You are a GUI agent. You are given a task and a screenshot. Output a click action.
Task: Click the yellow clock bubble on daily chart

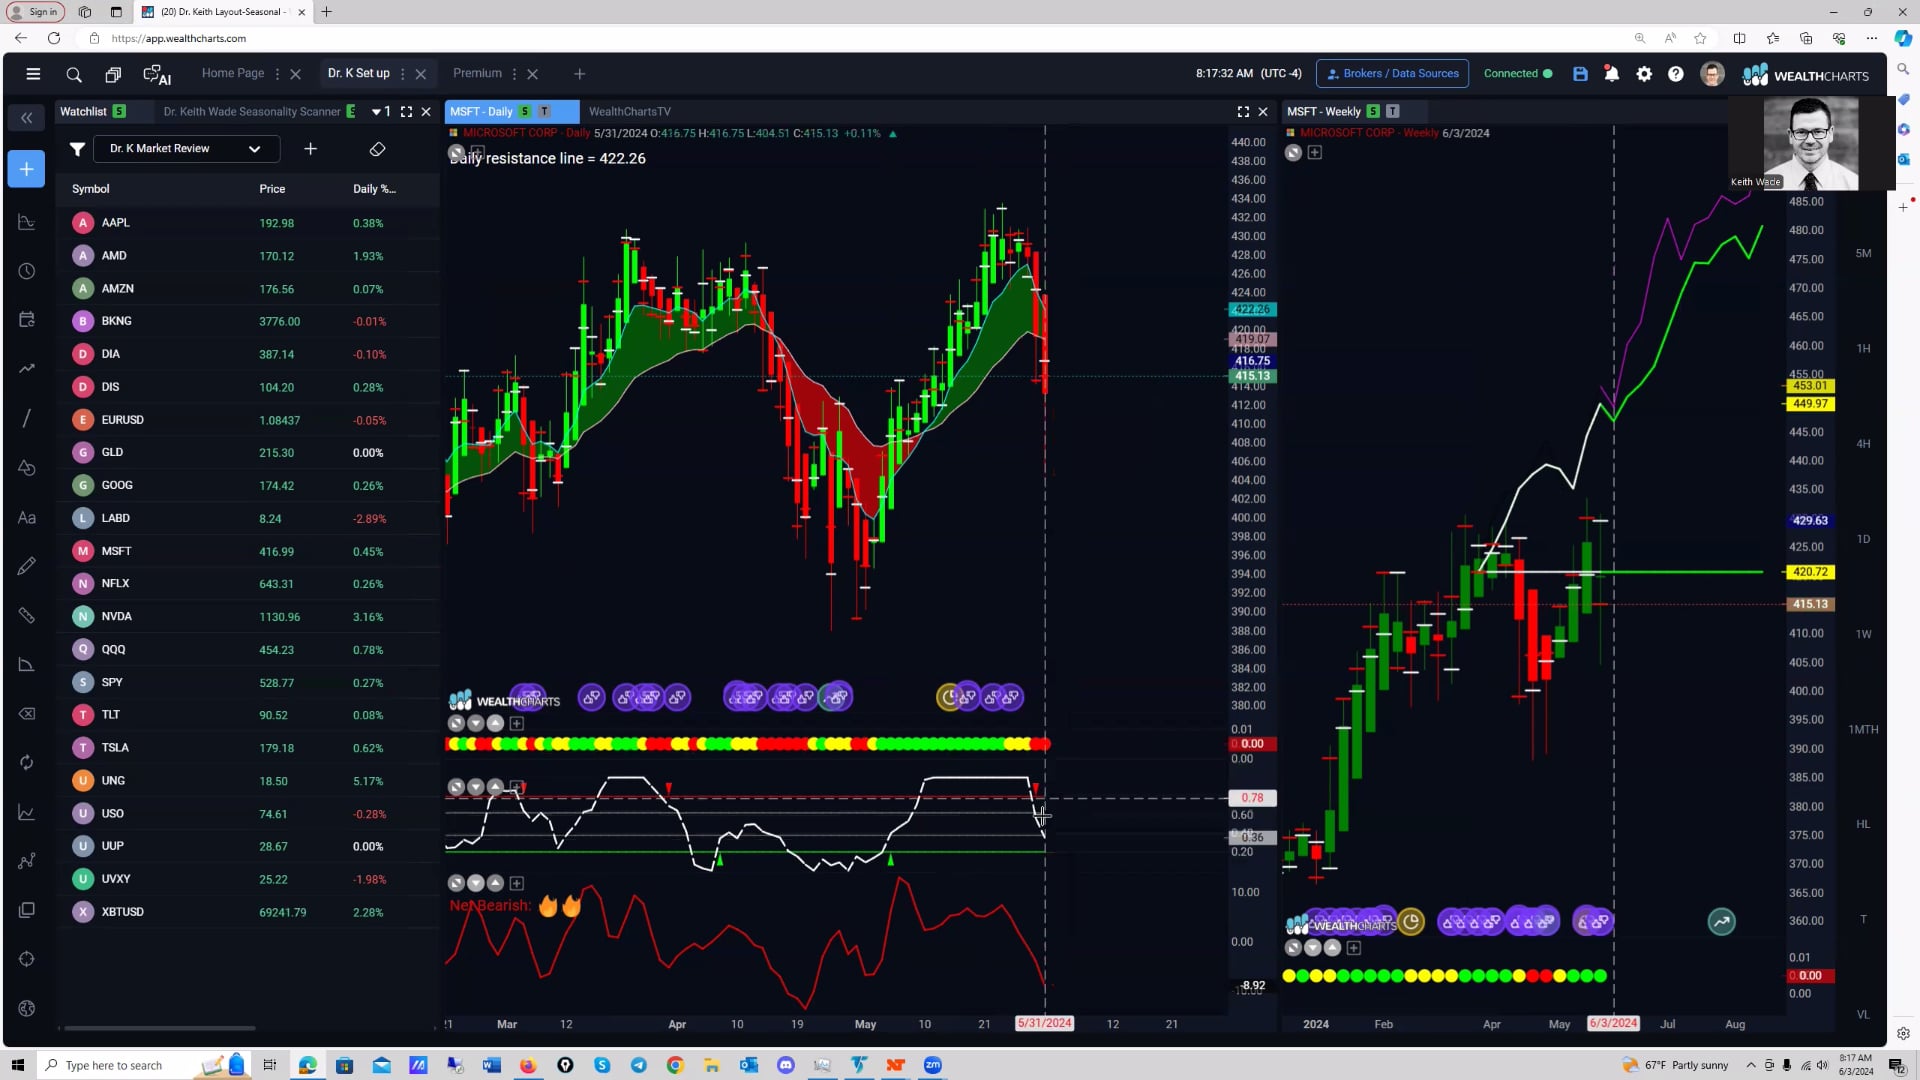click(948, 697)
